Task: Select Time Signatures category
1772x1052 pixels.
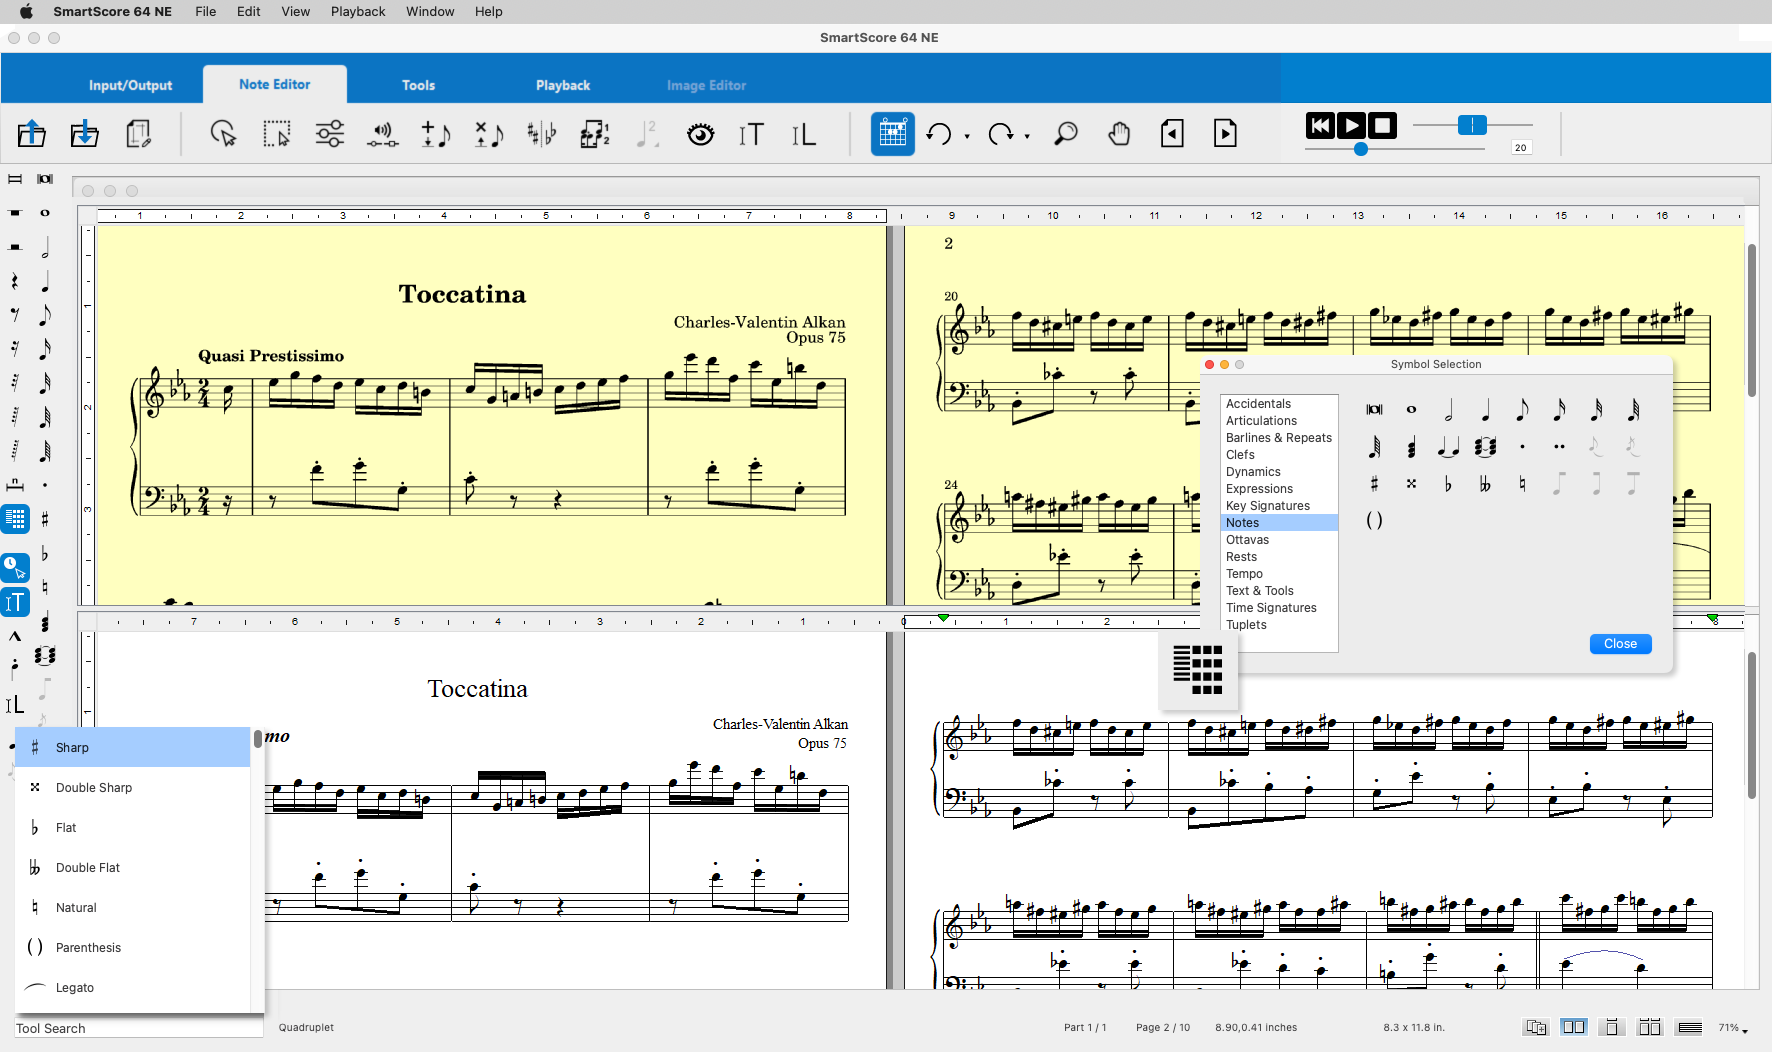Action: [1279, 608]
